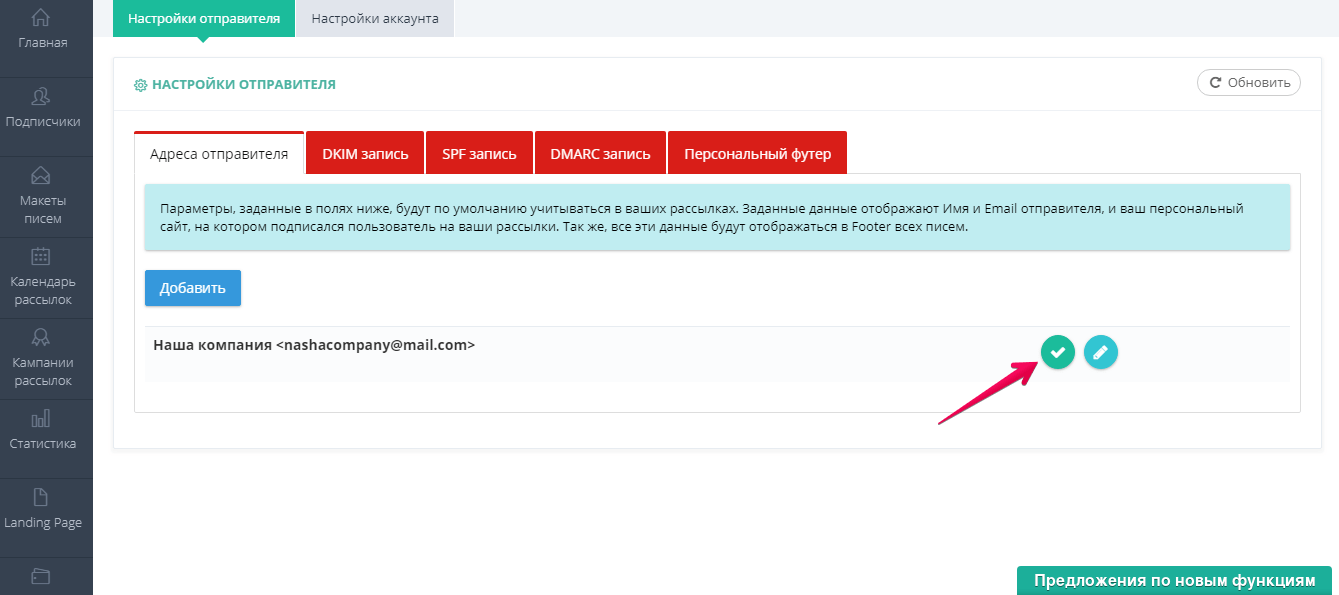Click sender text Наша компания <nashacompany@mail.com>
This screenshot has width=1339, height=595.
click(314, 345)
